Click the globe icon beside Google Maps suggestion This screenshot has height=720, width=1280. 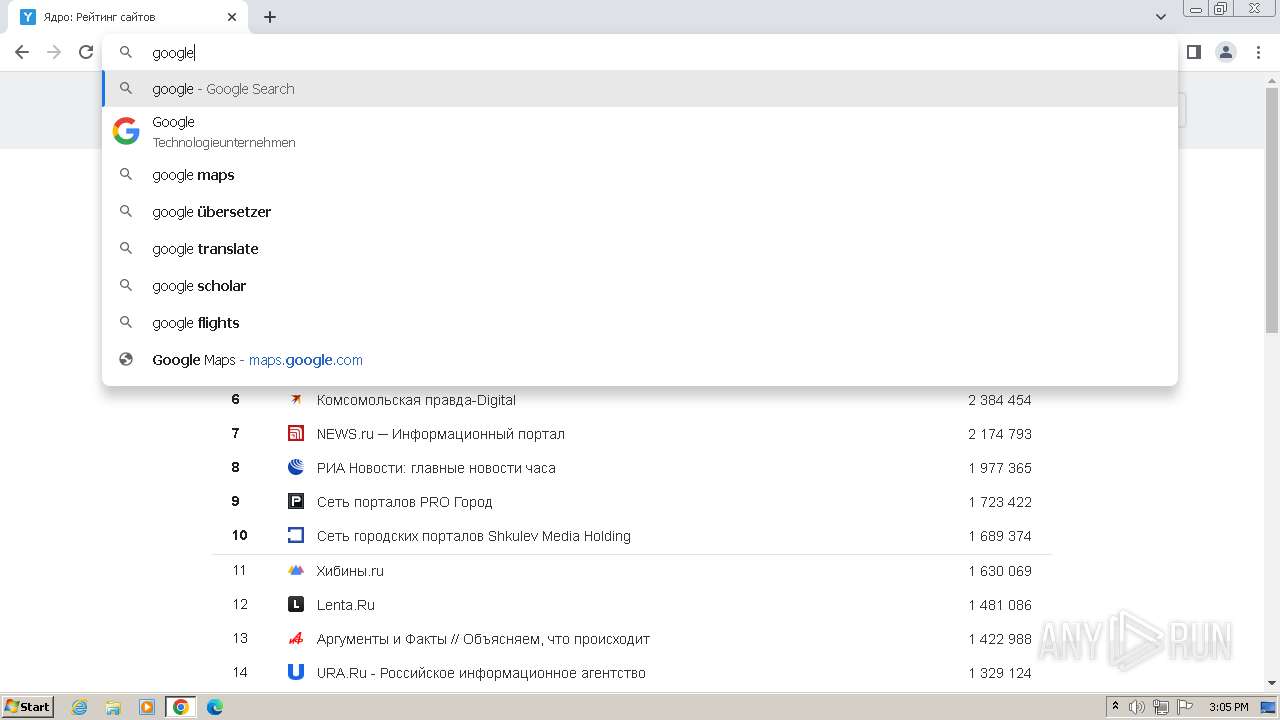click(126, 360)
